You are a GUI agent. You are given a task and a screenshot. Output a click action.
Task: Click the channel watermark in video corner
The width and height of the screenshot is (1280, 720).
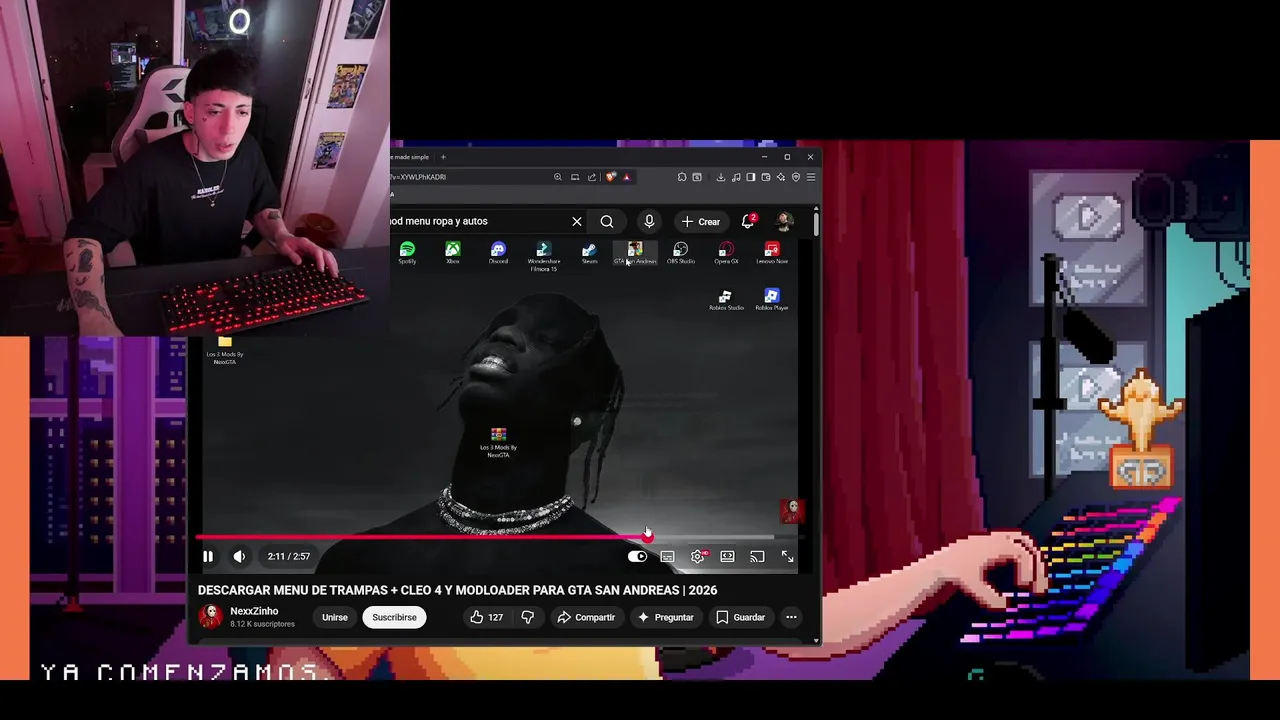coord(792,511)
